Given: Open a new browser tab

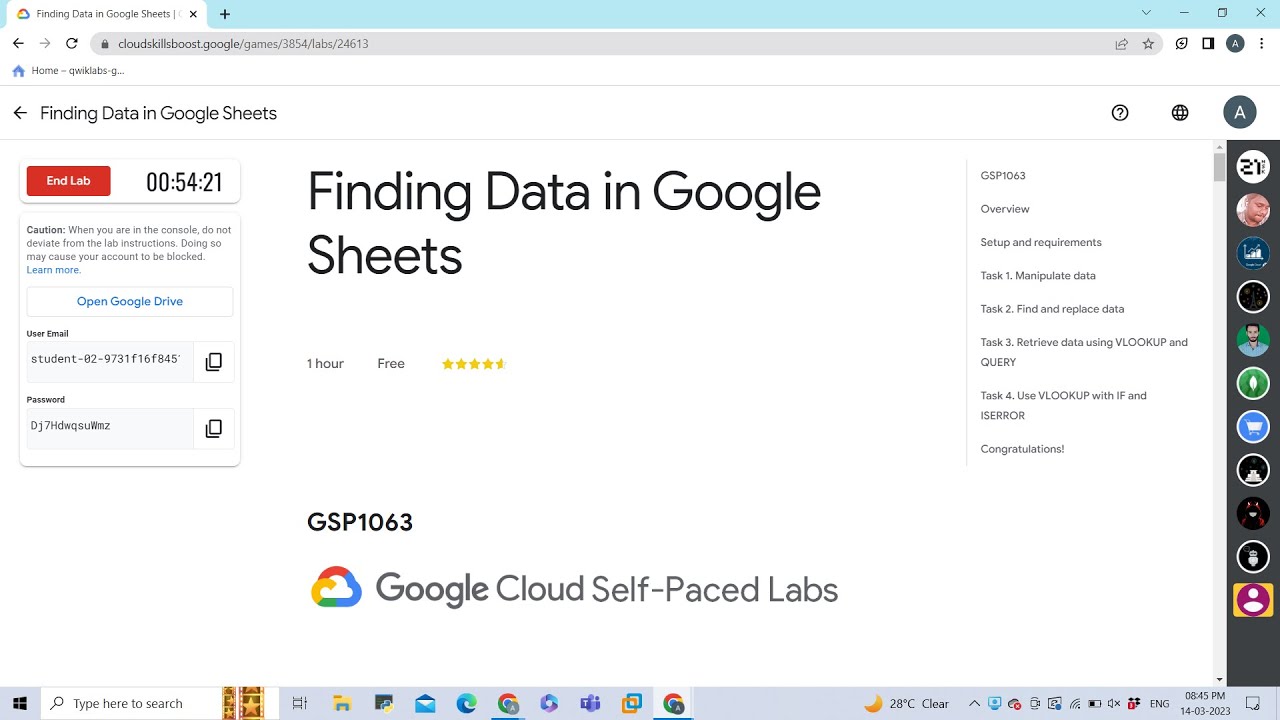Looking at the screenshot, I should click(225, 14).
